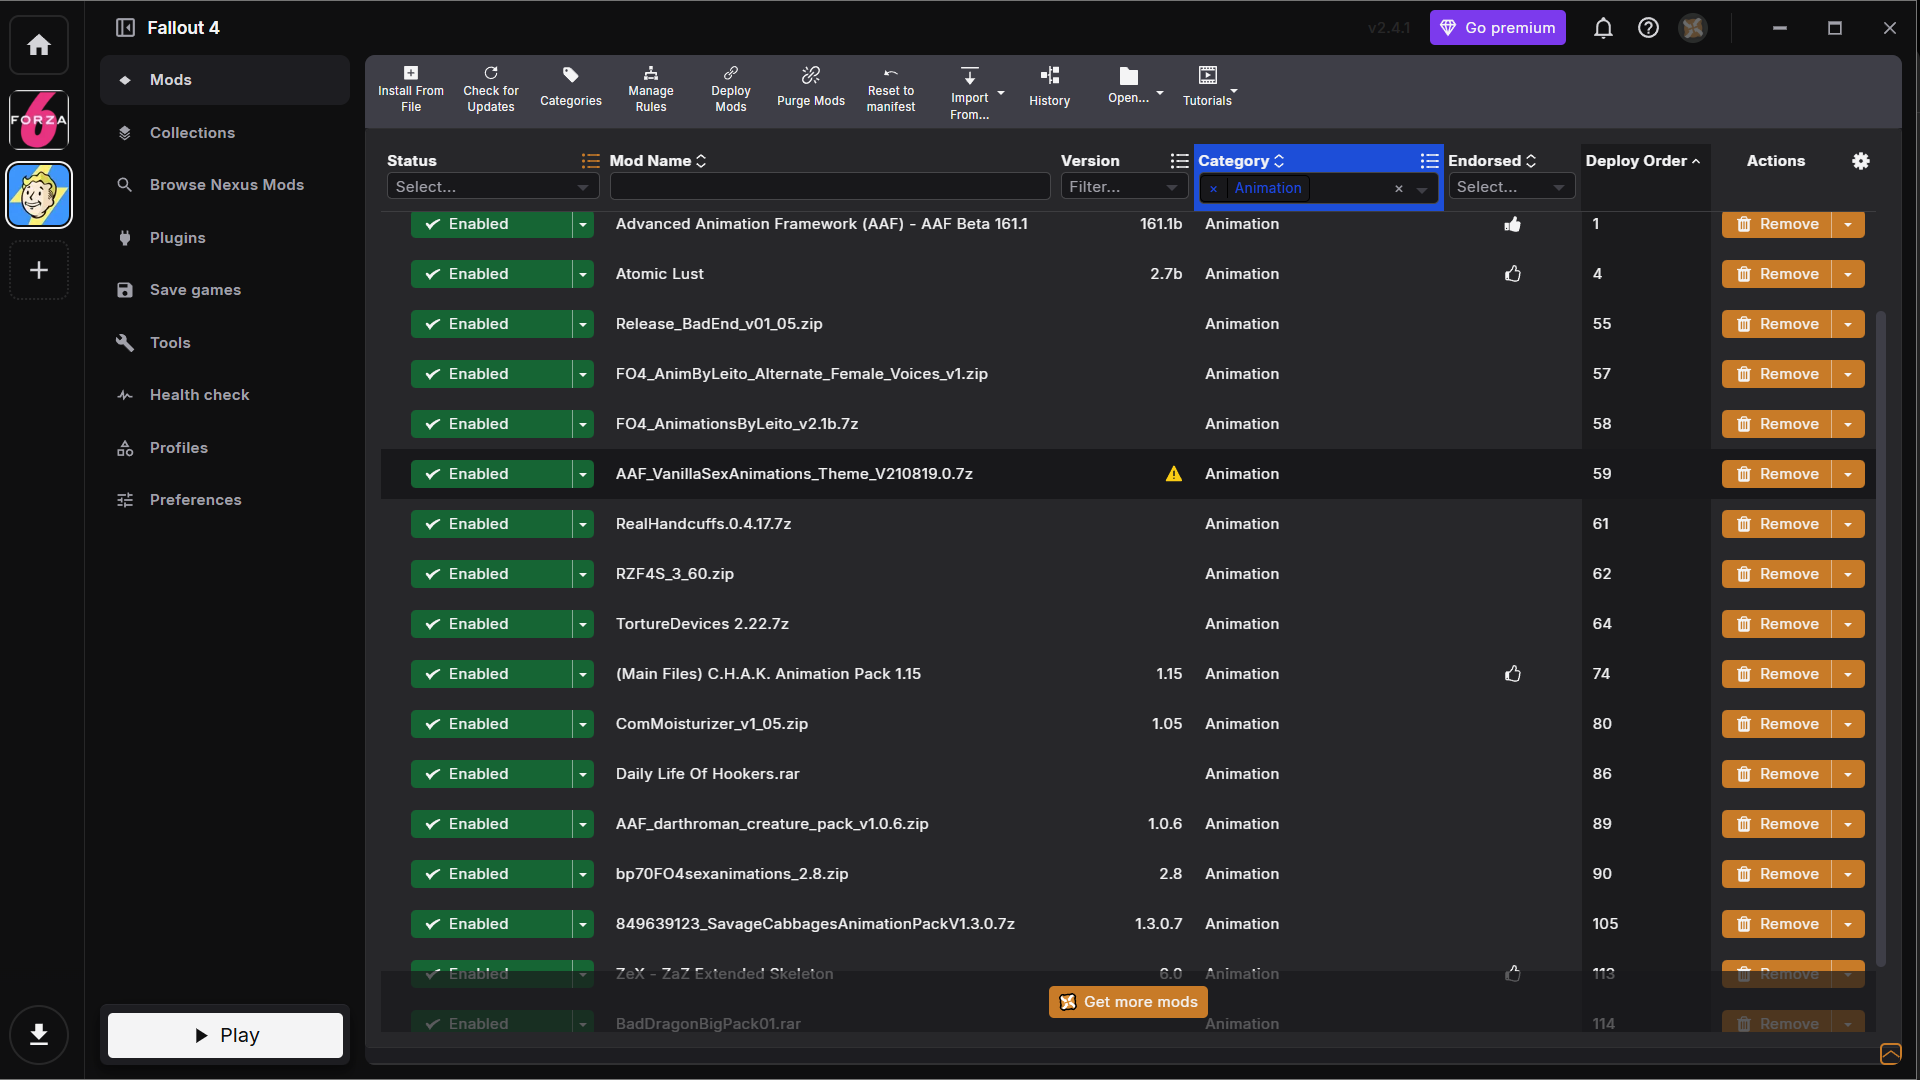Viewport: 1920px width, 1080px height.
Task: Toggle Enabled status for Atomic Lust
Action: (x=491, y=274)
